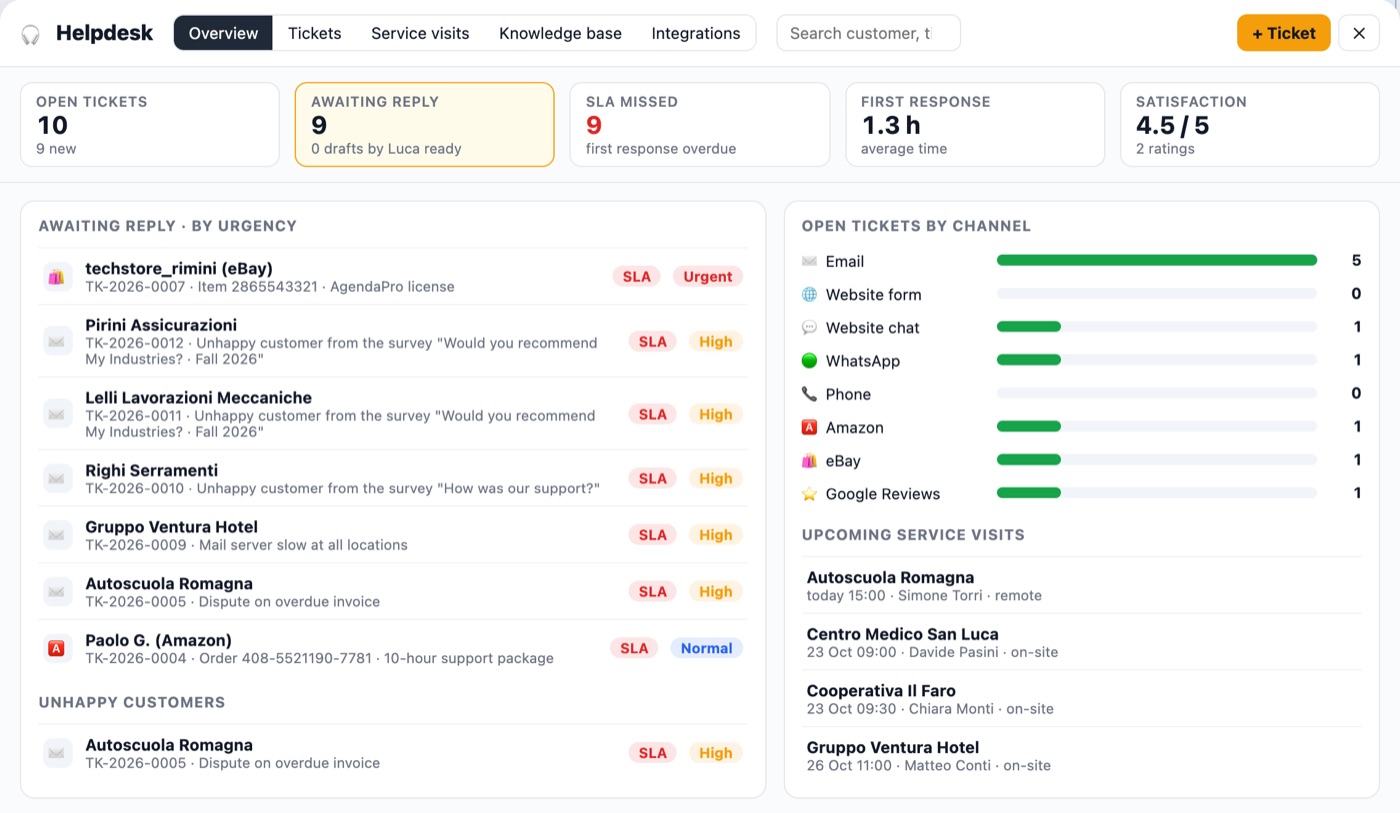This screenshot has width=1400, height=813.
Task: Click the Google Reviews star icon
Action: tap(809, 494)
